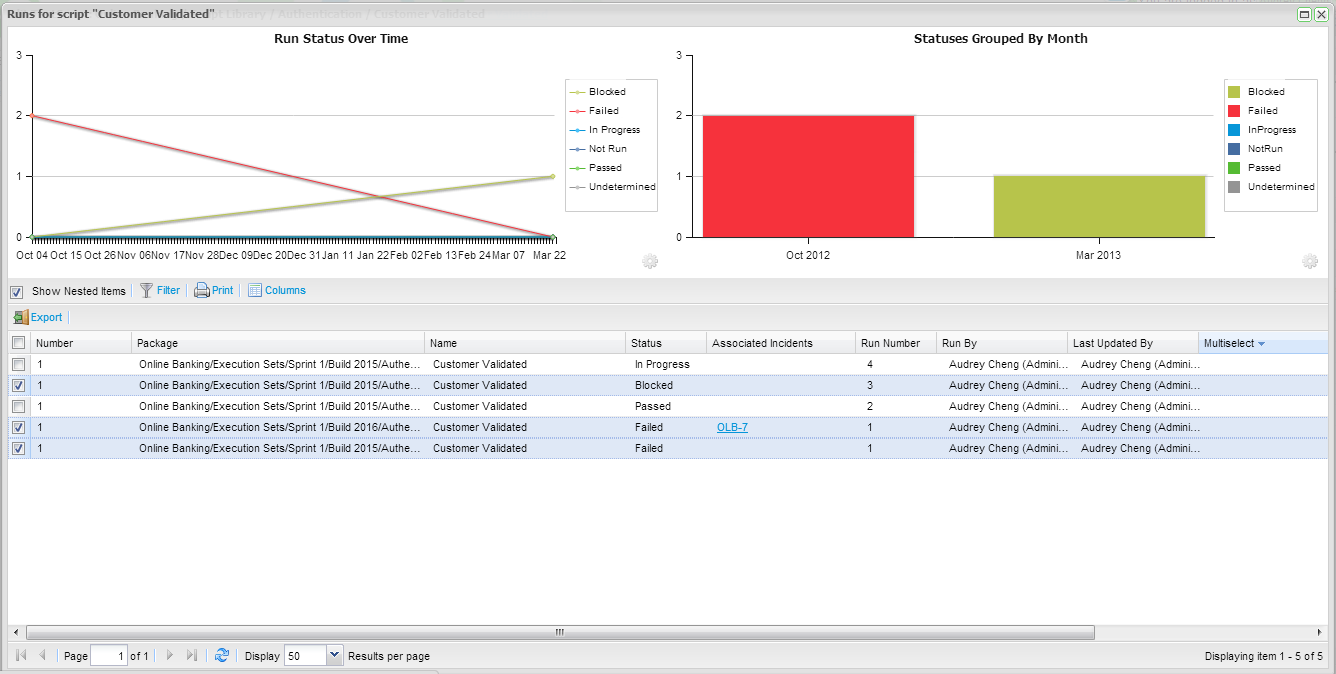Open bar chart settings gear
The width and height of the screenshot is (1336, 674).
(x=1310, y=261)
